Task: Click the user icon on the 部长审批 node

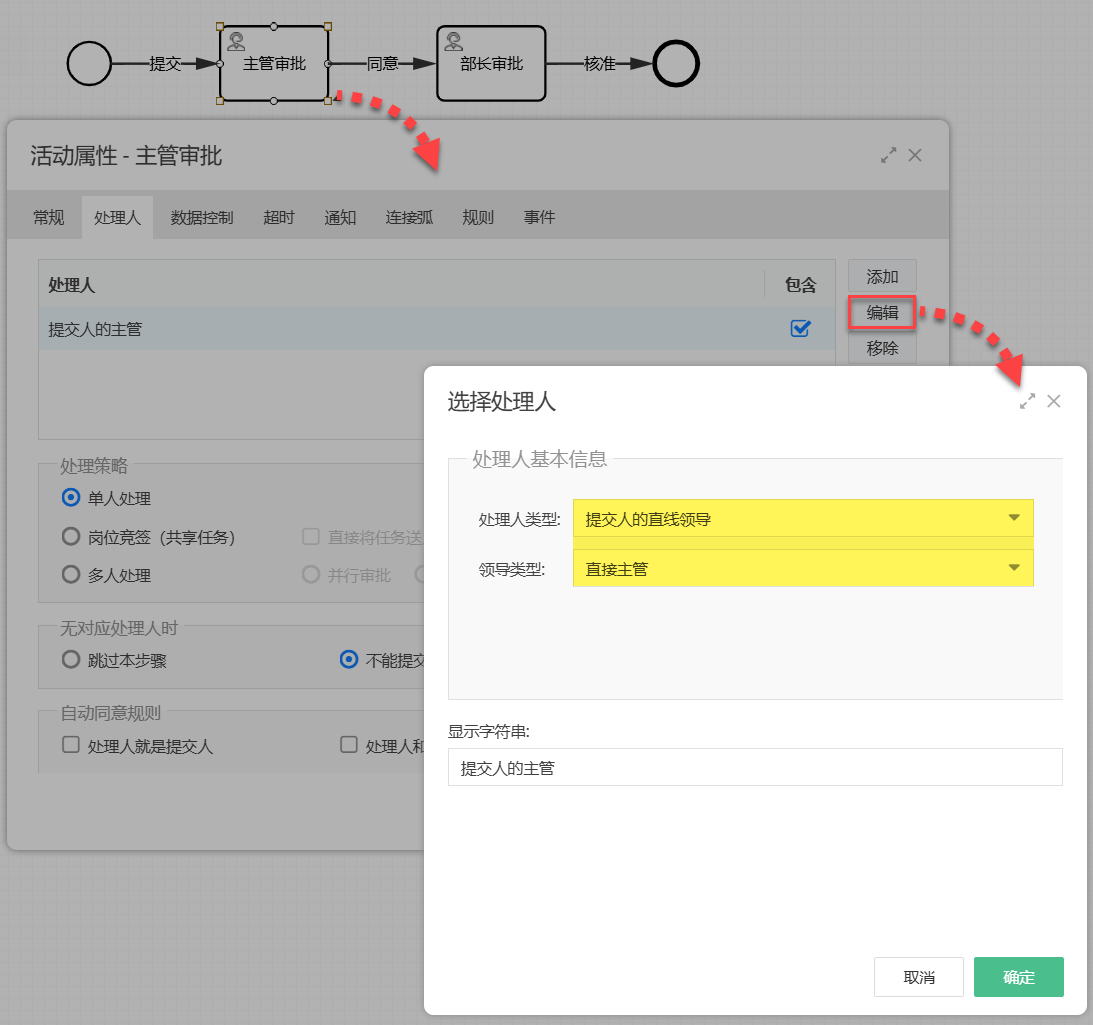Action: (455, 40)
